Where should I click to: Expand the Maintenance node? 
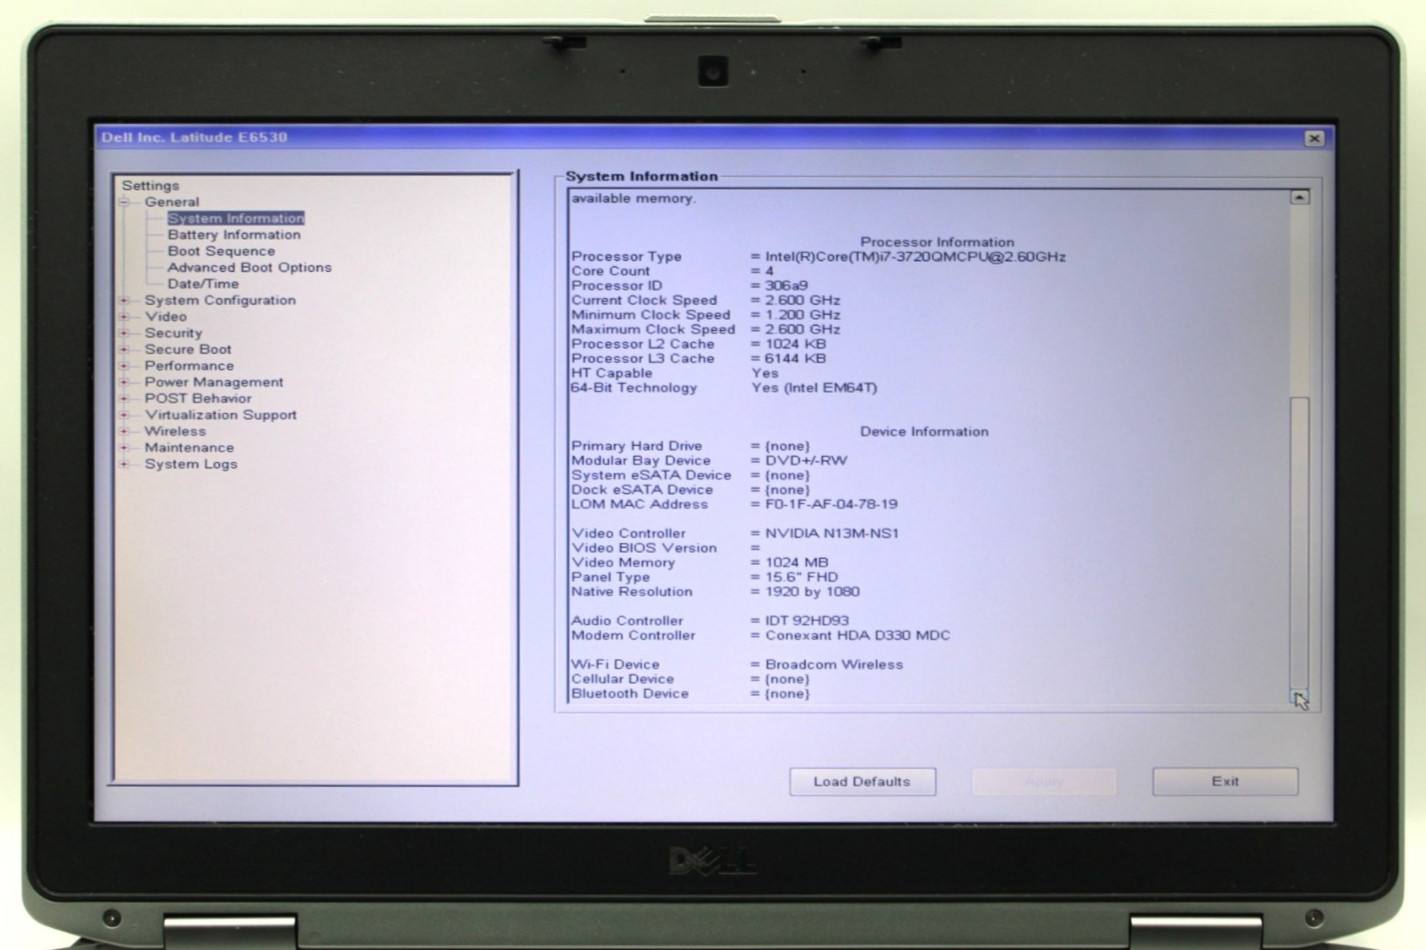[x=125, y=448]
